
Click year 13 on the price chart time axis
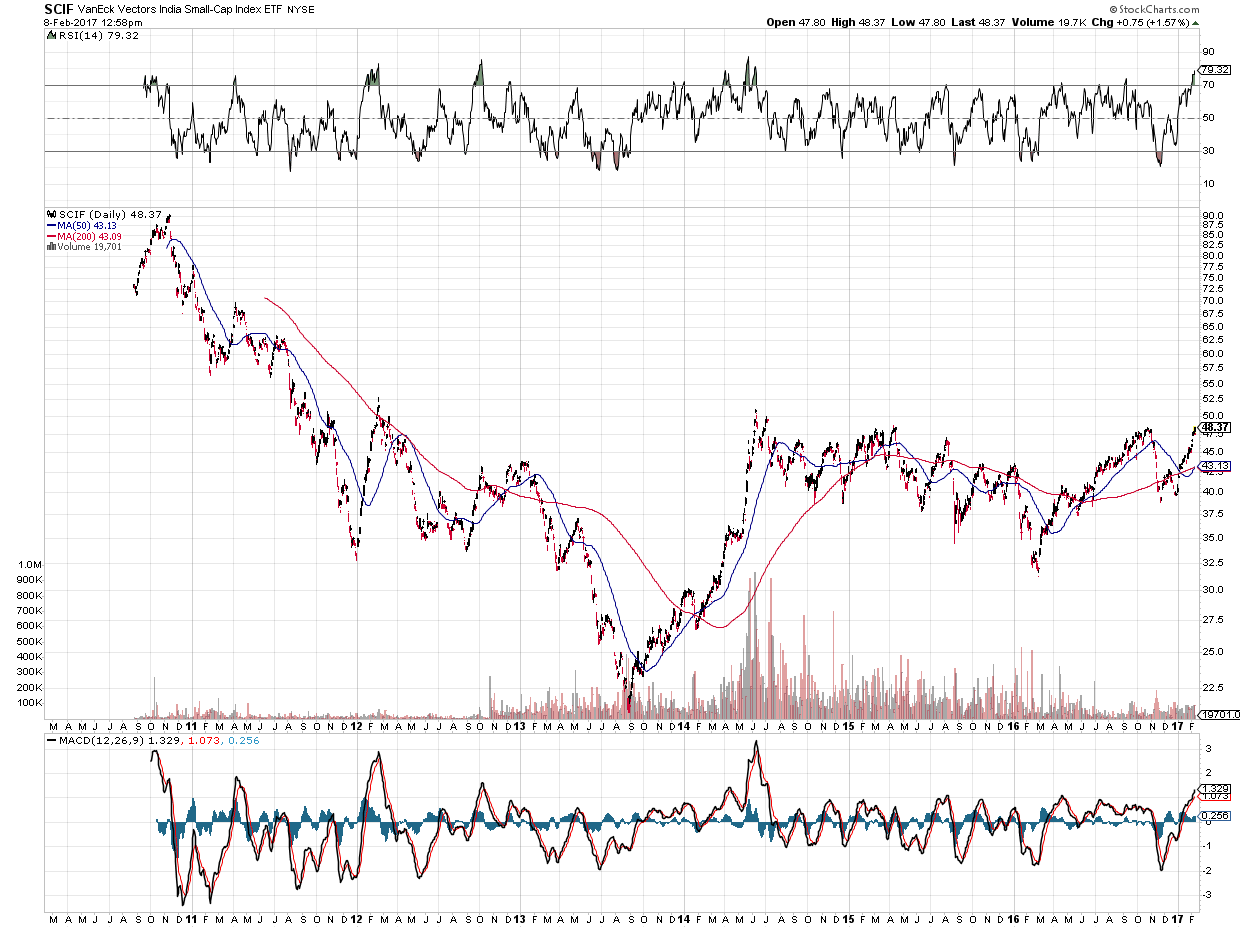519,725
